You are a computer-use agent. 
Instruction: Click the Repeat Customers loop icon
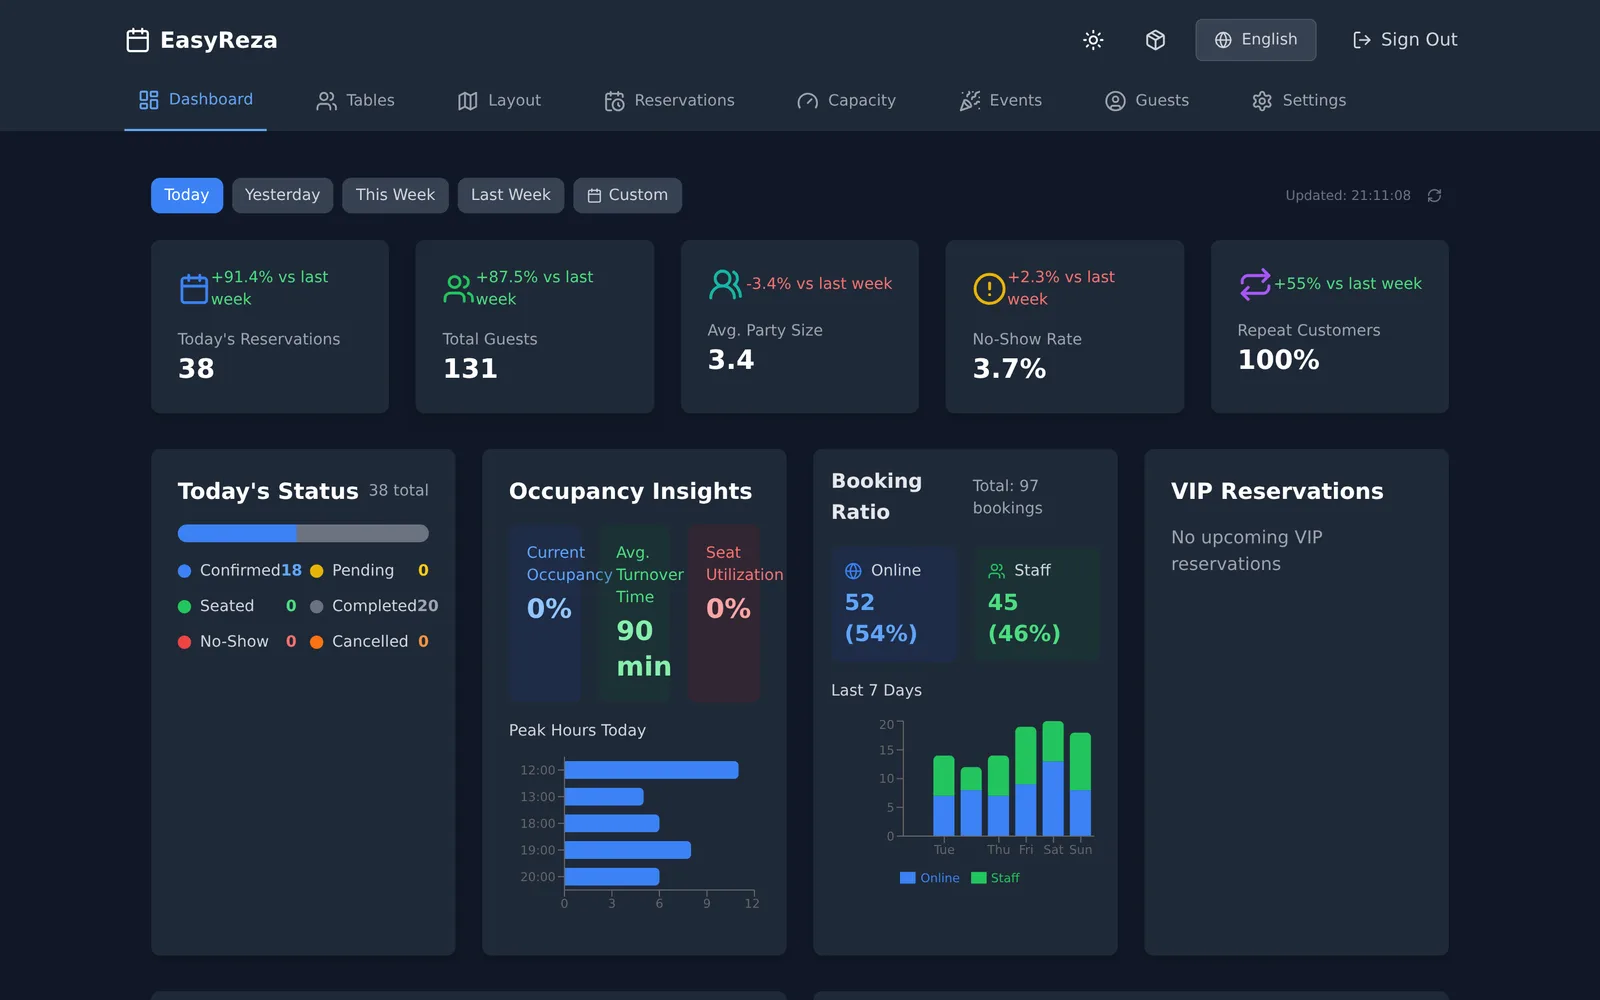1255,284
